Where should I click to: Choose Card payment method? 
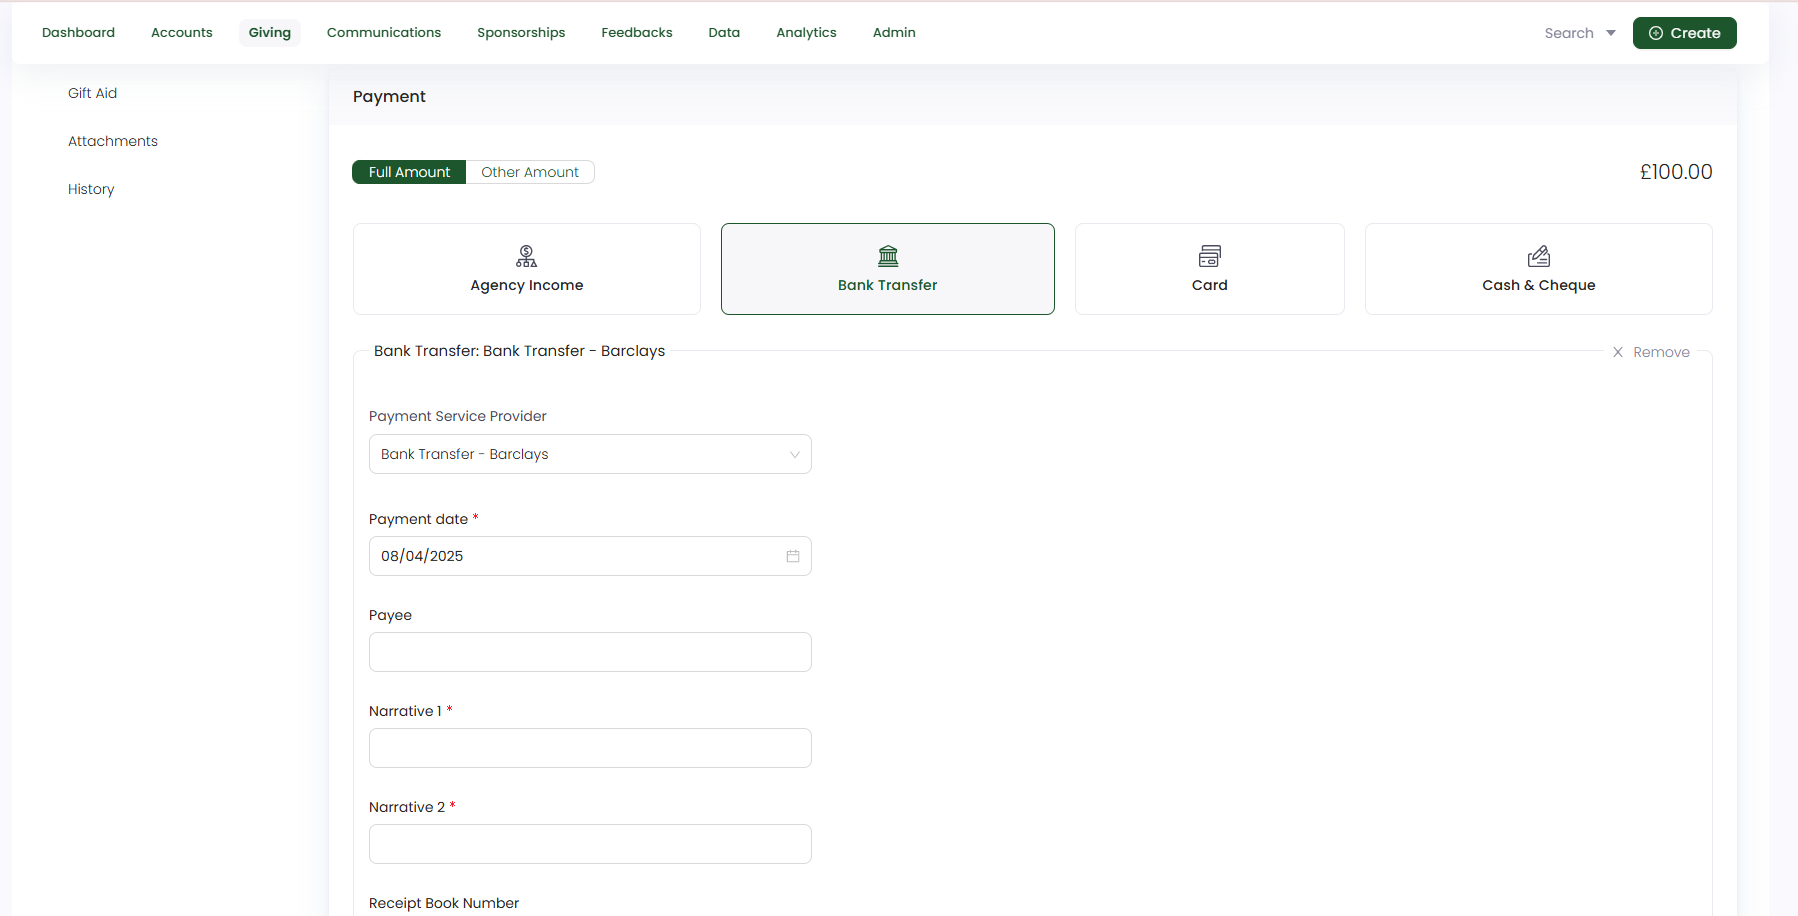pos(1210,269)
